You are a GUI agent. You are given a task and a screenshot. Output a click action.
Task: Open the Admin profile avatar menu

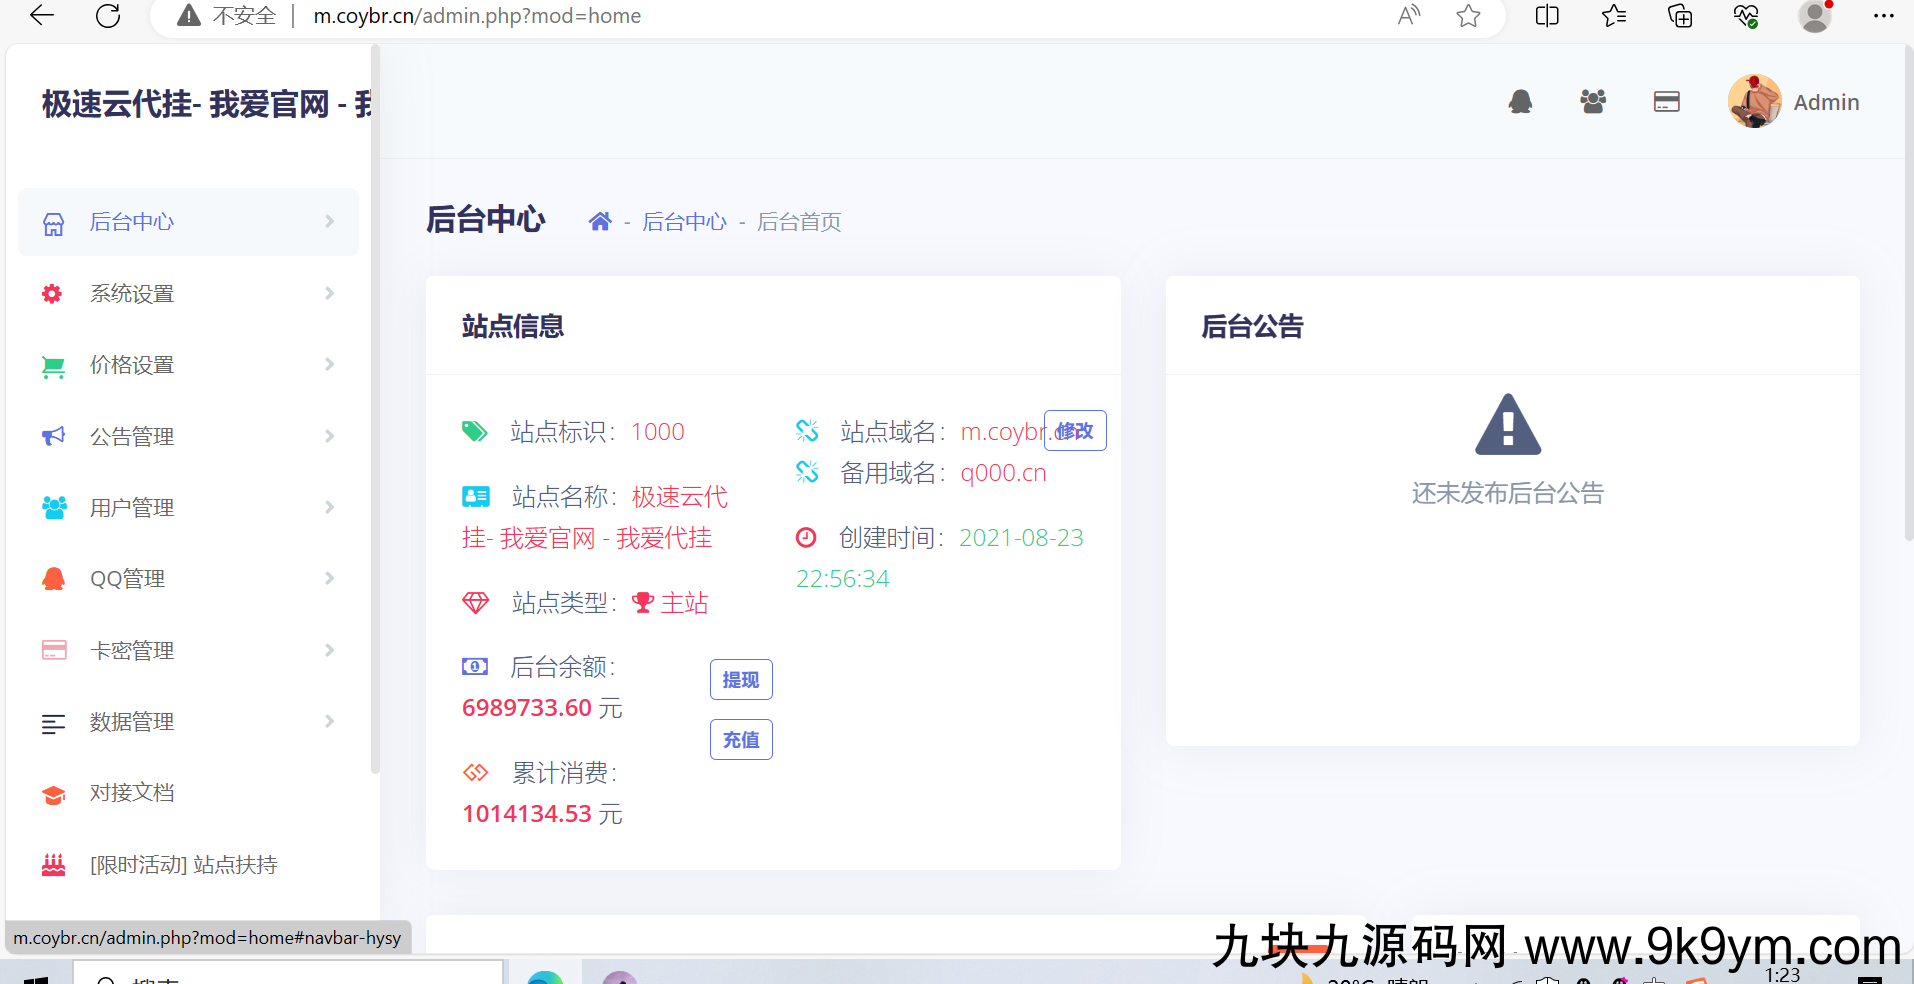(1753, 101)
